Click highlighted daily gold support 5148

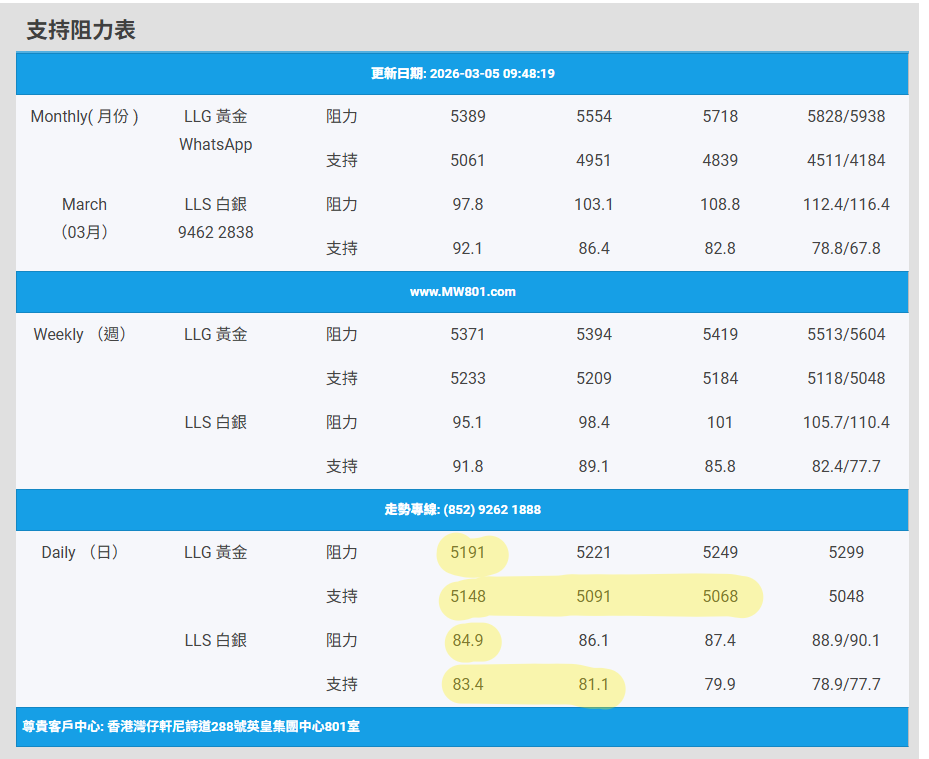468,597
